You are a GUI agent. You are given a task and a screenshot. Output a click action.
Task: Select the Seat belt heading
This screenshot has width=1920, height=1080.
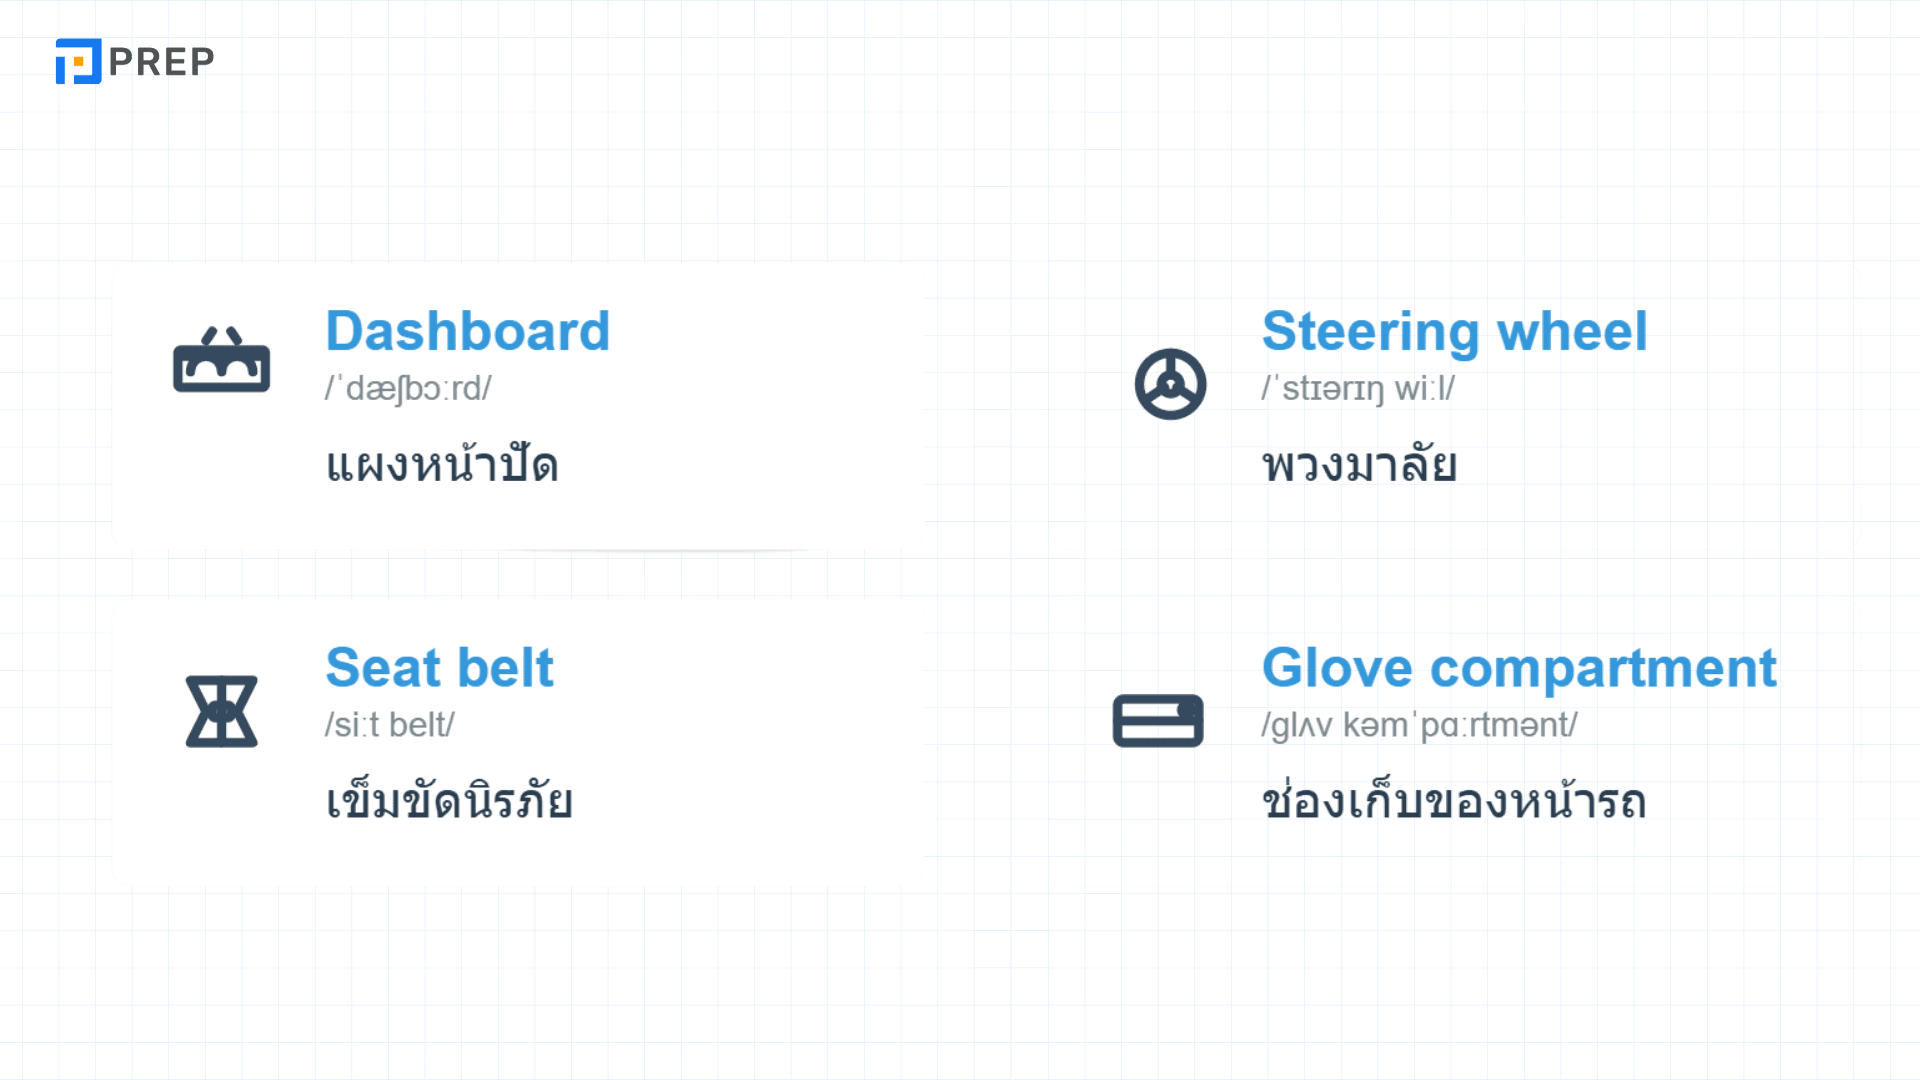tap(439, 668)
